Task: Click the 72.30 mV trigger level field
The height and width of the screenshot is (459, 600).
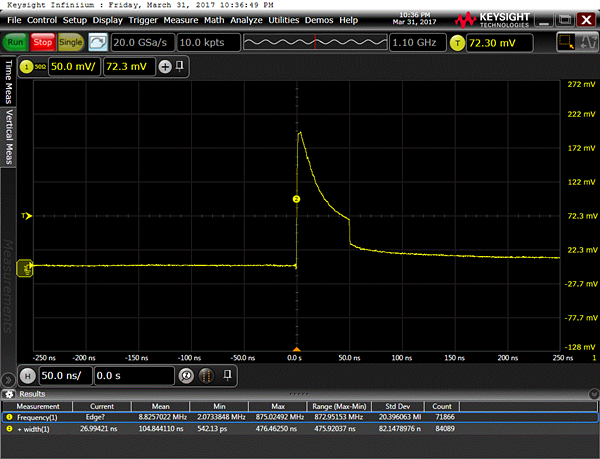Action: click(499, 43)
